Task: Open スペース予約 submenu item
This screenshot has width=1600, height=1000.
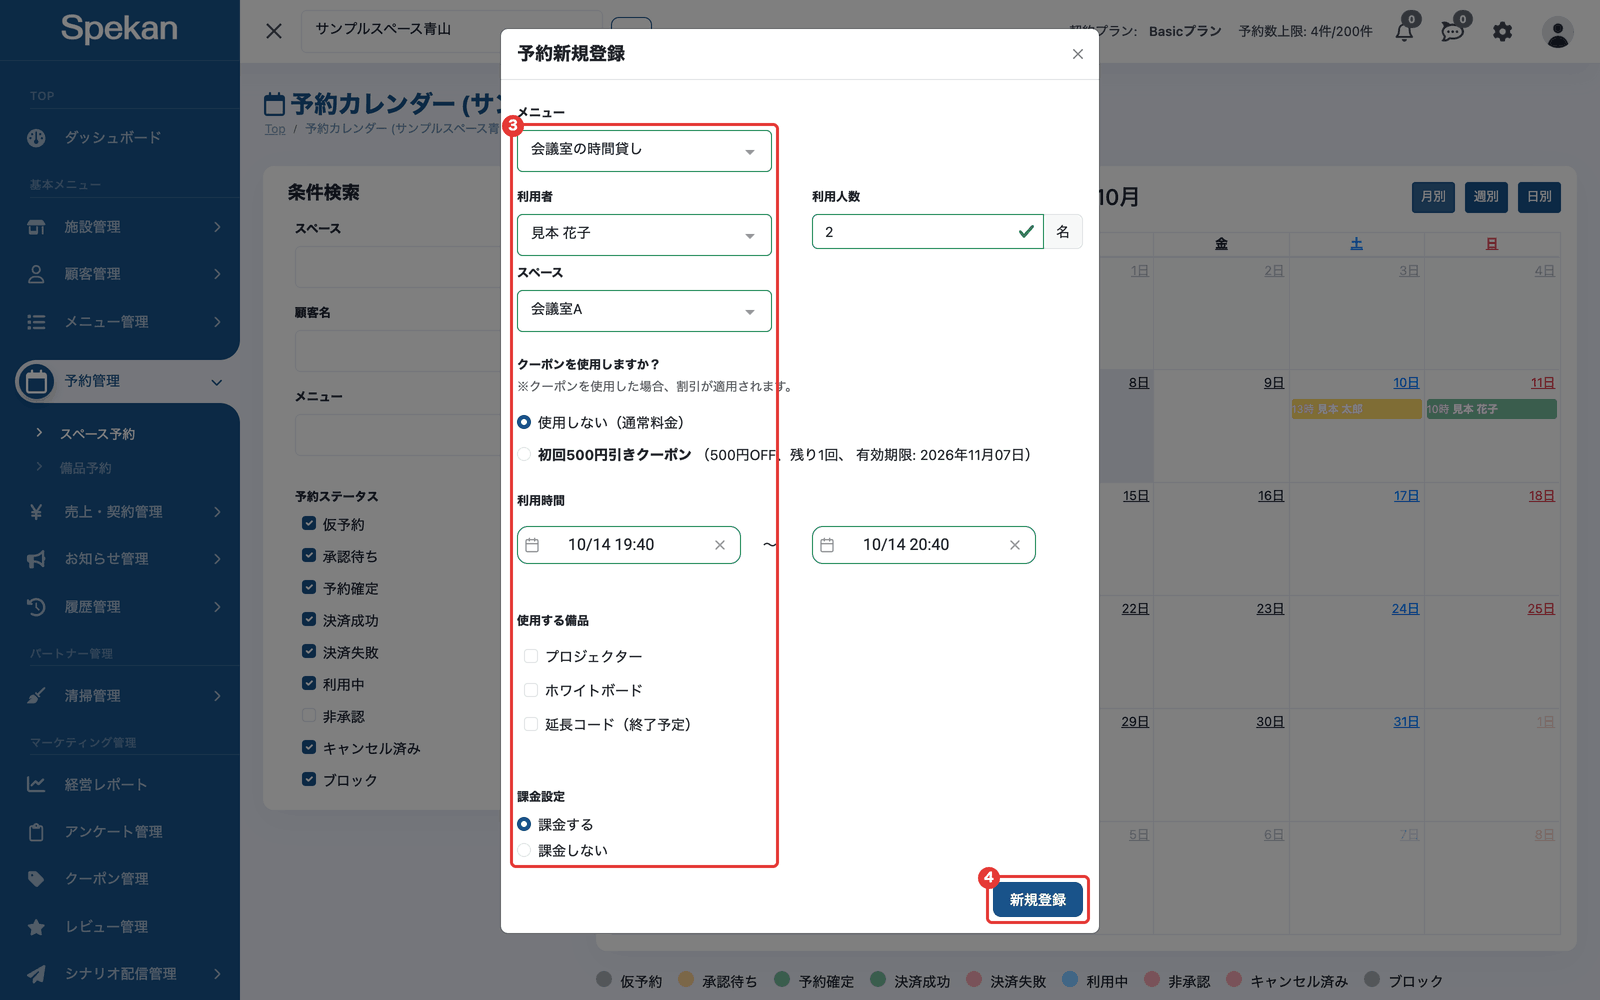Action: tap(97, 434)
